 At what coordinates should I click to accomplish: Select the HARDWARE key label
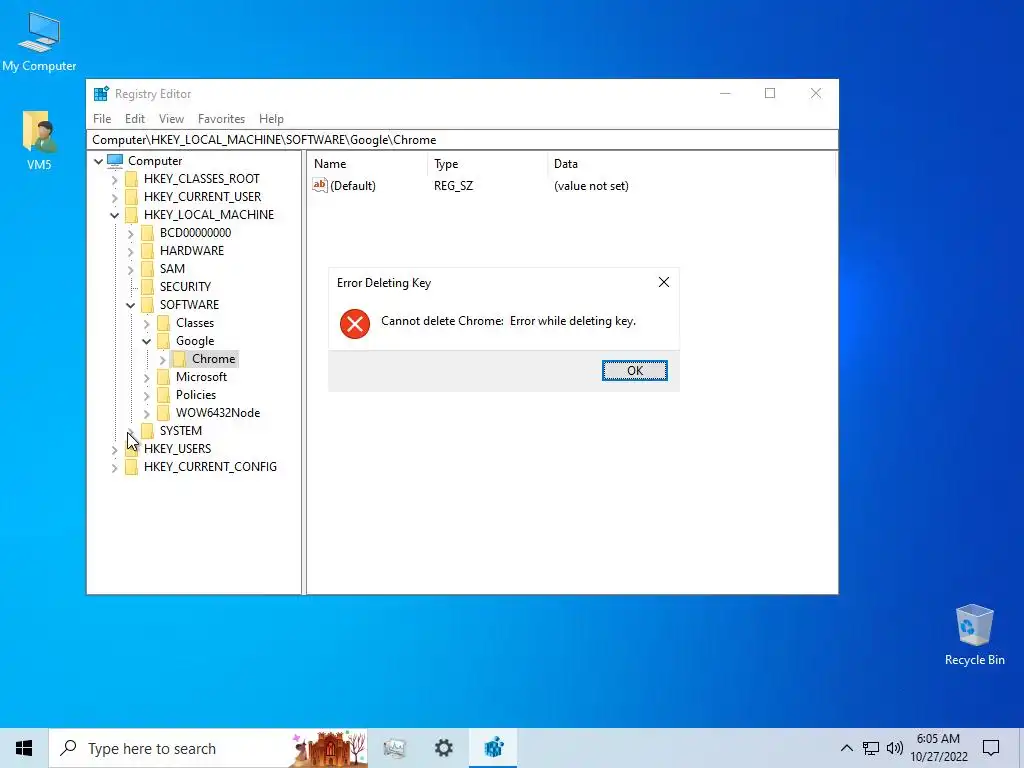click(192, 251)
